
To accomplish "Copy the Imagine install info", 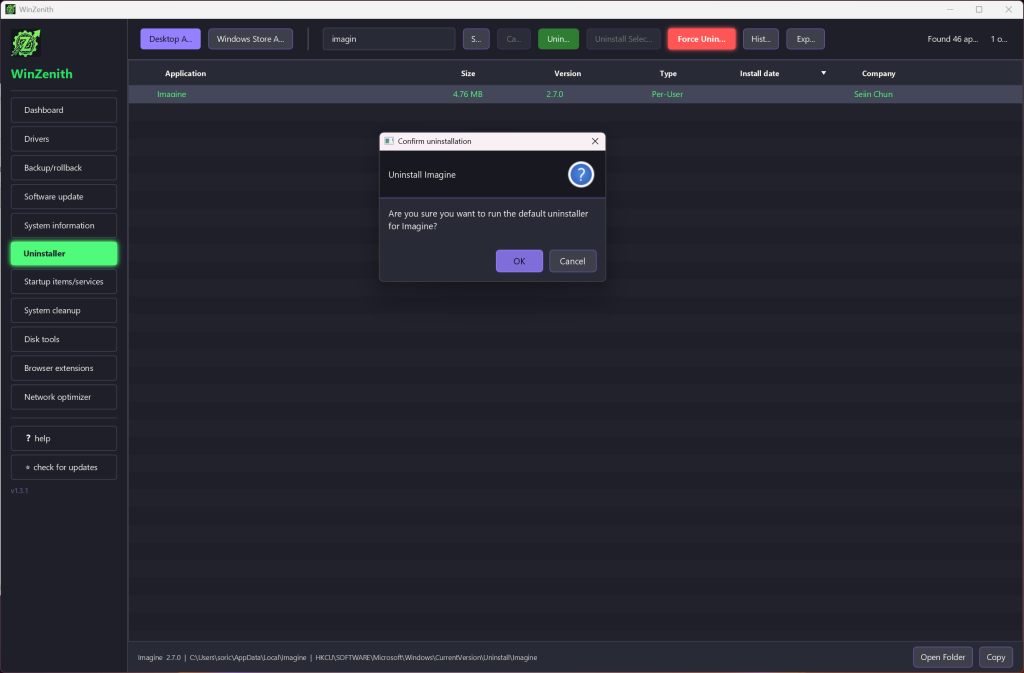I will 995,657.
